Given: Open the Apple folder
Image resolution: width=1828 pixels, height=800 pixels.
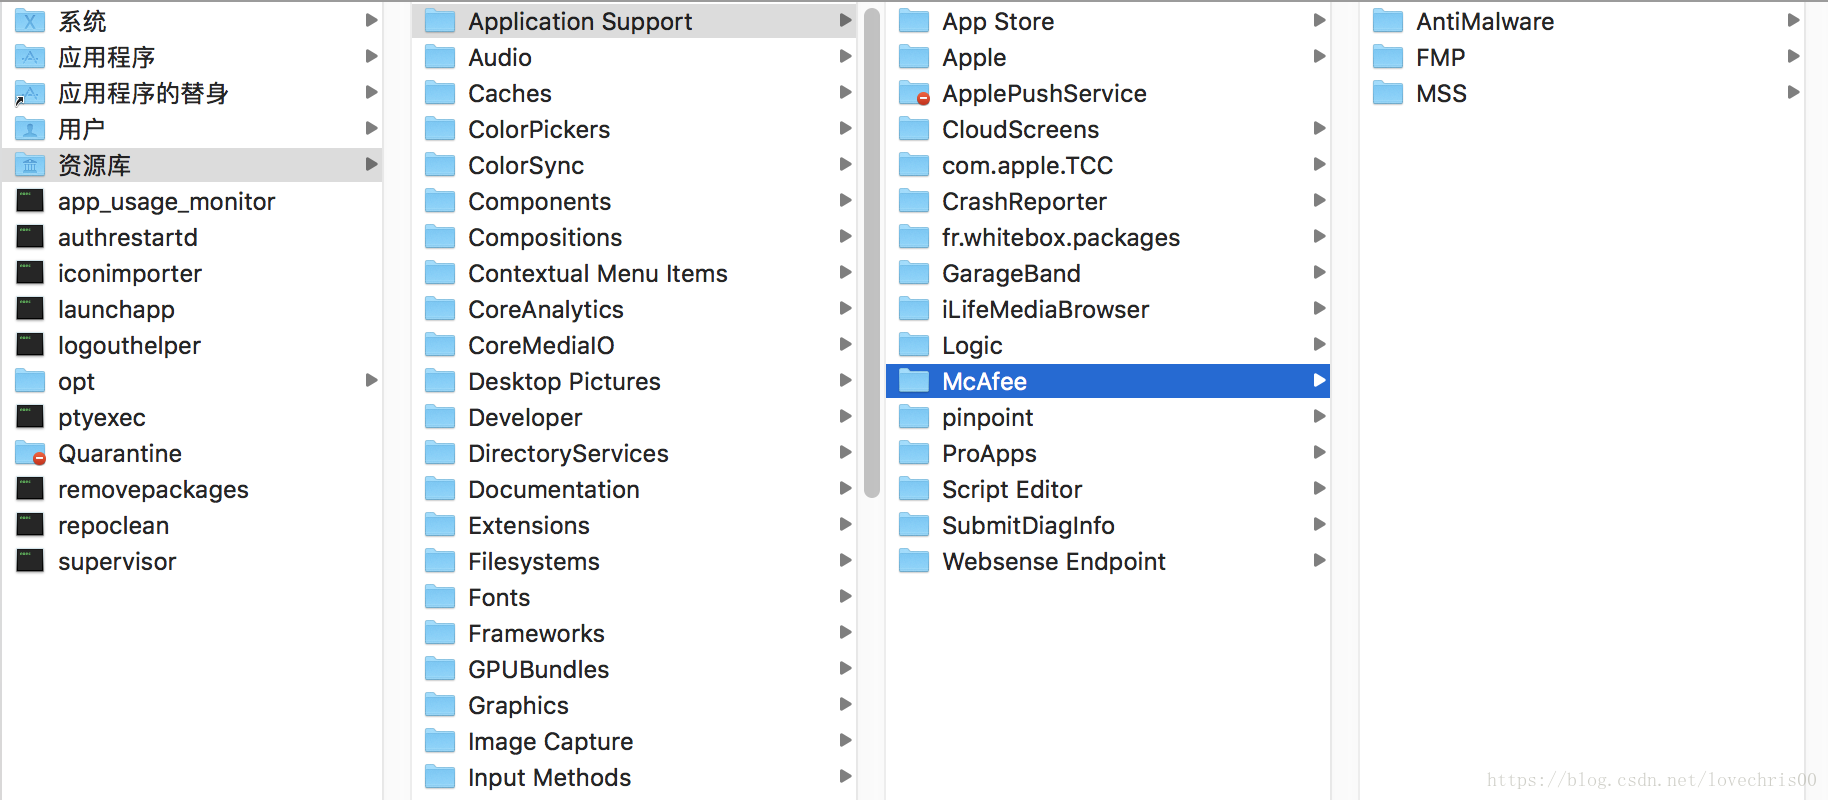Looking at the screenshot, I should [1108, 57].
